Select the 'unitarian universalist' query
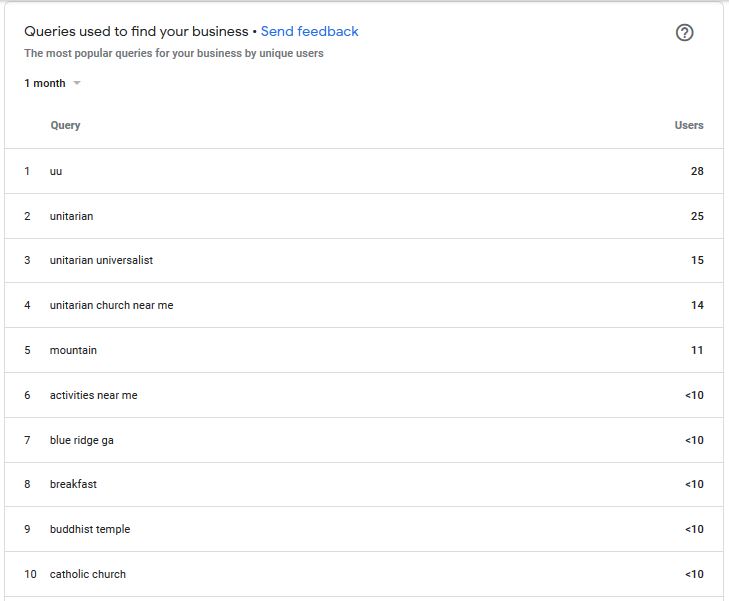This screenshot has width=729, height=601. click(x=101, y=260)
